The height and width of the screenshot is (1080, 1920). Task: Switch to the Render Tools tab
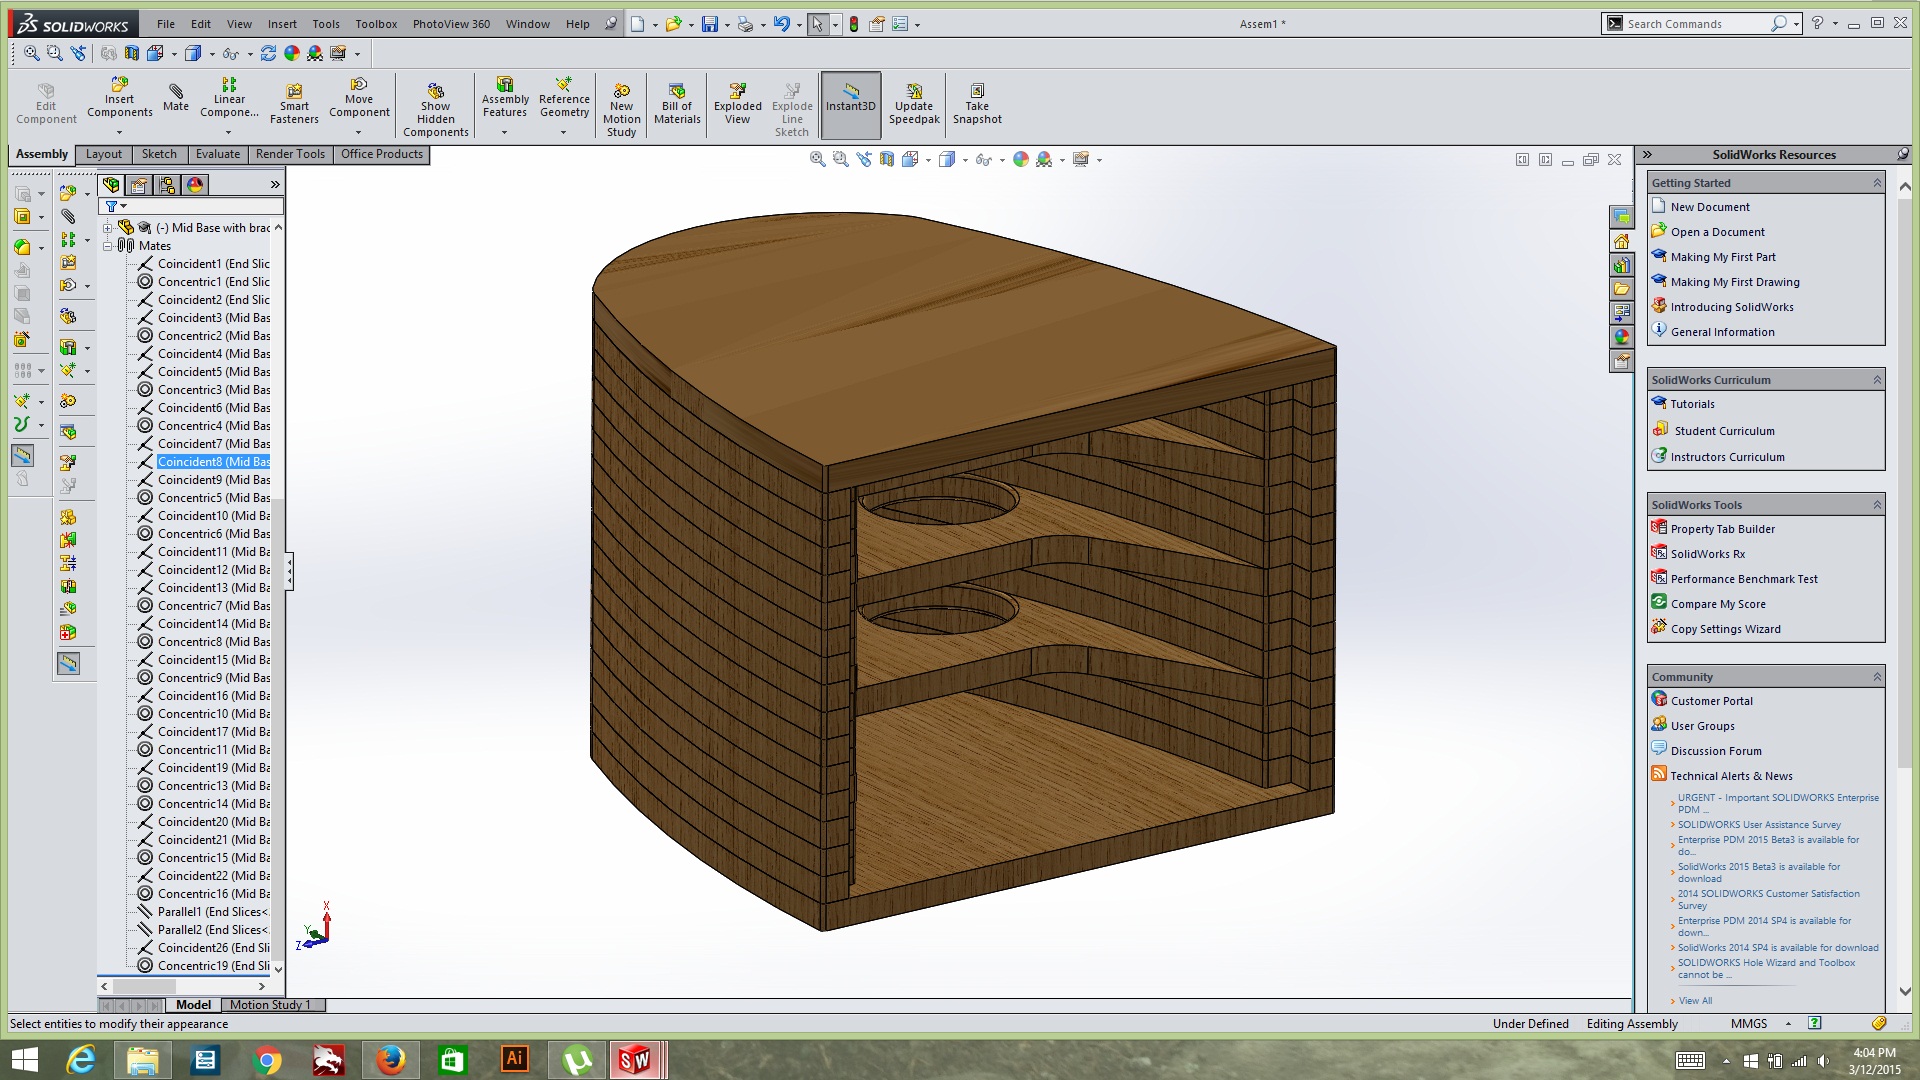290,154
